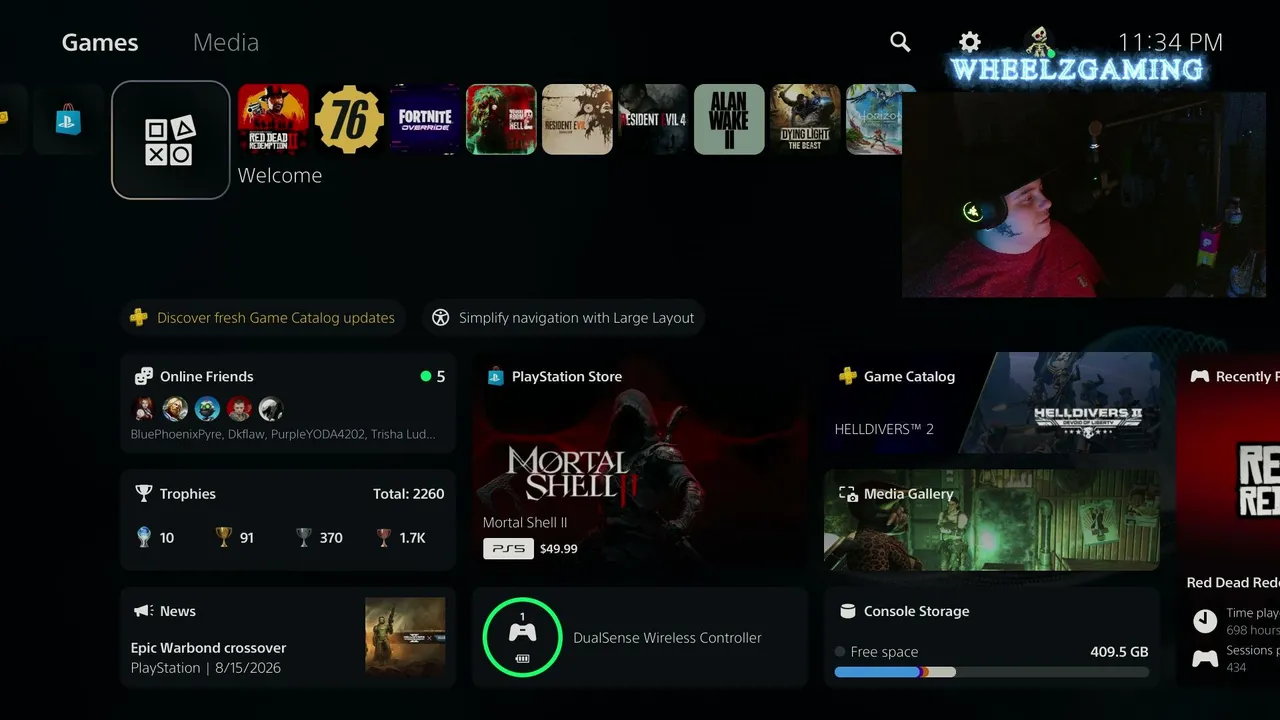Click the friend names list starting BluePhoenixPyre
This screenshot has width=1280, height=720.
point(283,435)
